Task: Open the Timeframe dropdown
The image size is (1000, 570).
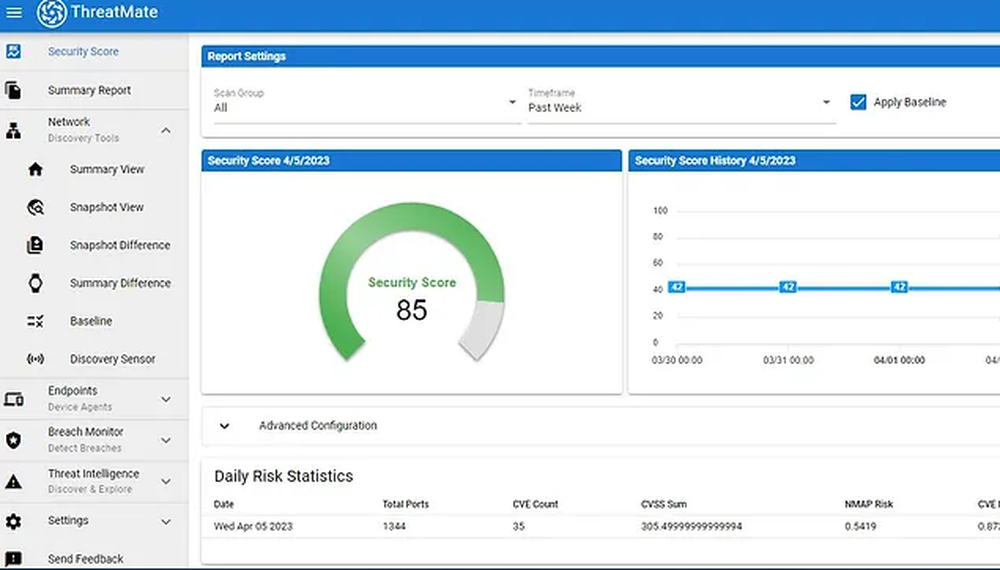Action: (680, 102)
